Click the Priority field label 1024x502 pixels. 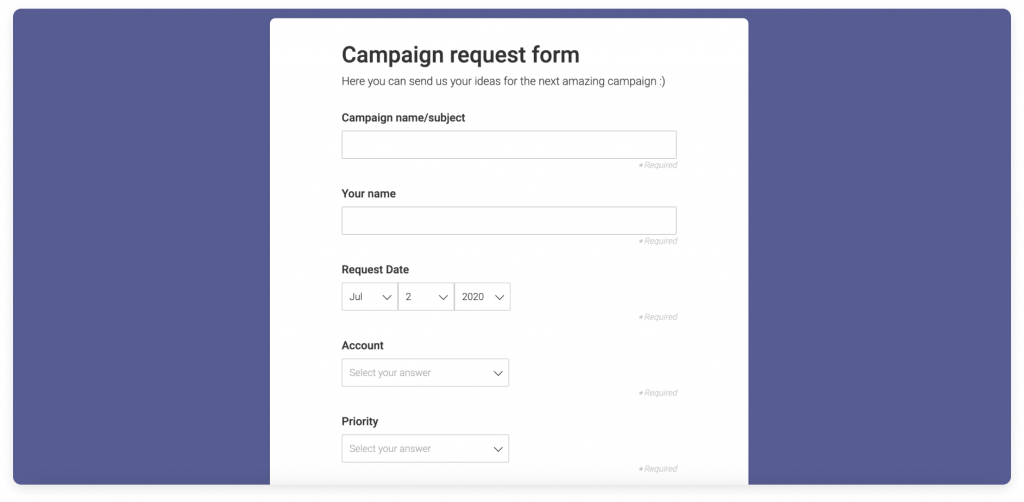pyautogui.click(x=360, y=422)
